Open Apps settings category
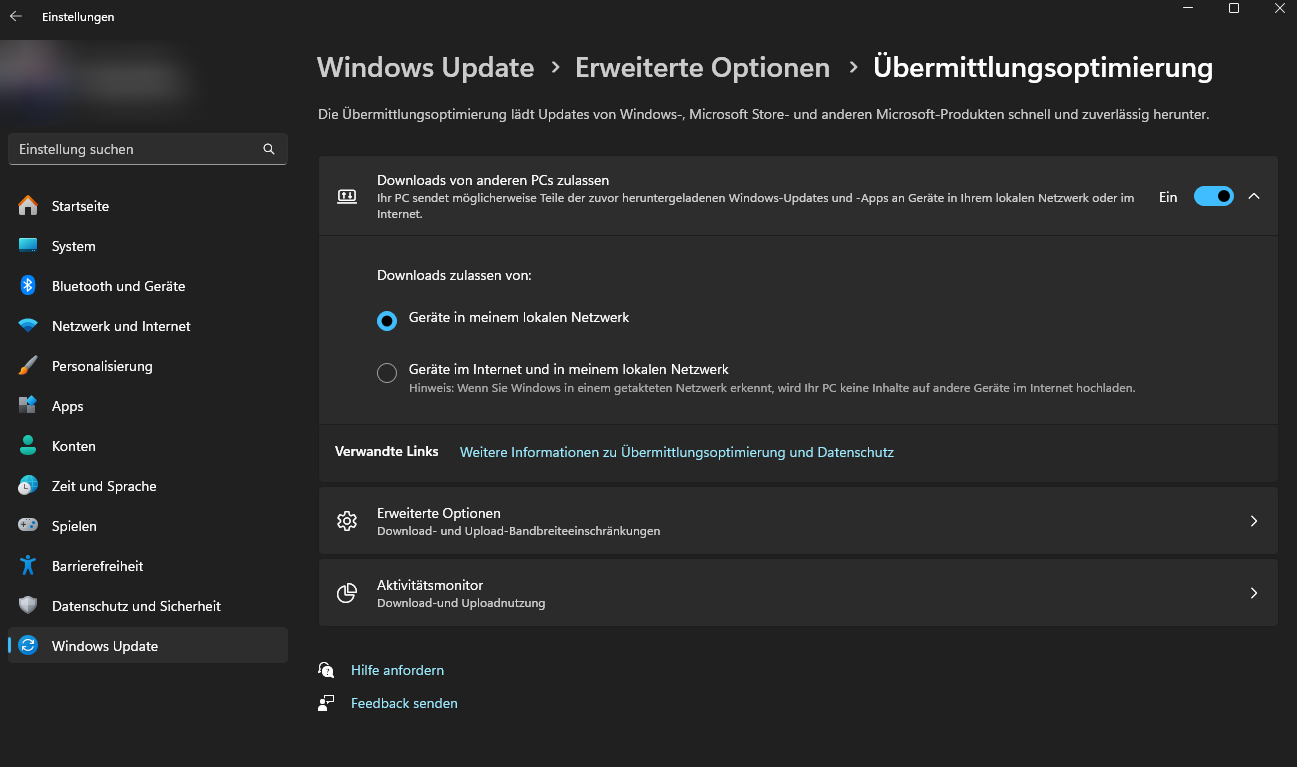 [x=148, y=406]
